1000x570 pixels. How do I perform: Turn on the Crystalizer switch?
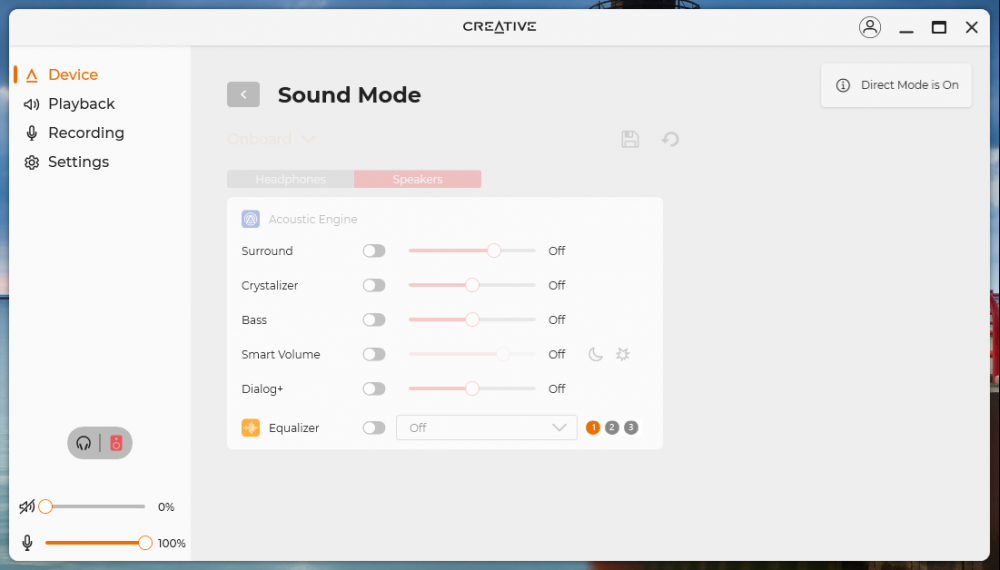coord(374,285)
